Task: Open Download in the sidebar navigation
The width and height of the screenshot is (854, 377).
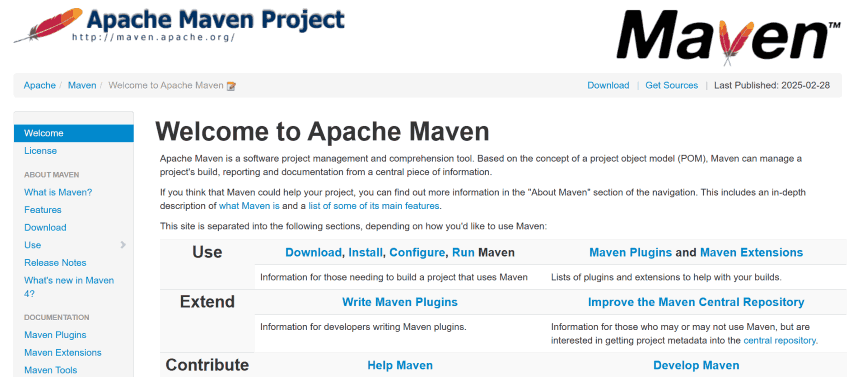Action: [x=45, y=228]
